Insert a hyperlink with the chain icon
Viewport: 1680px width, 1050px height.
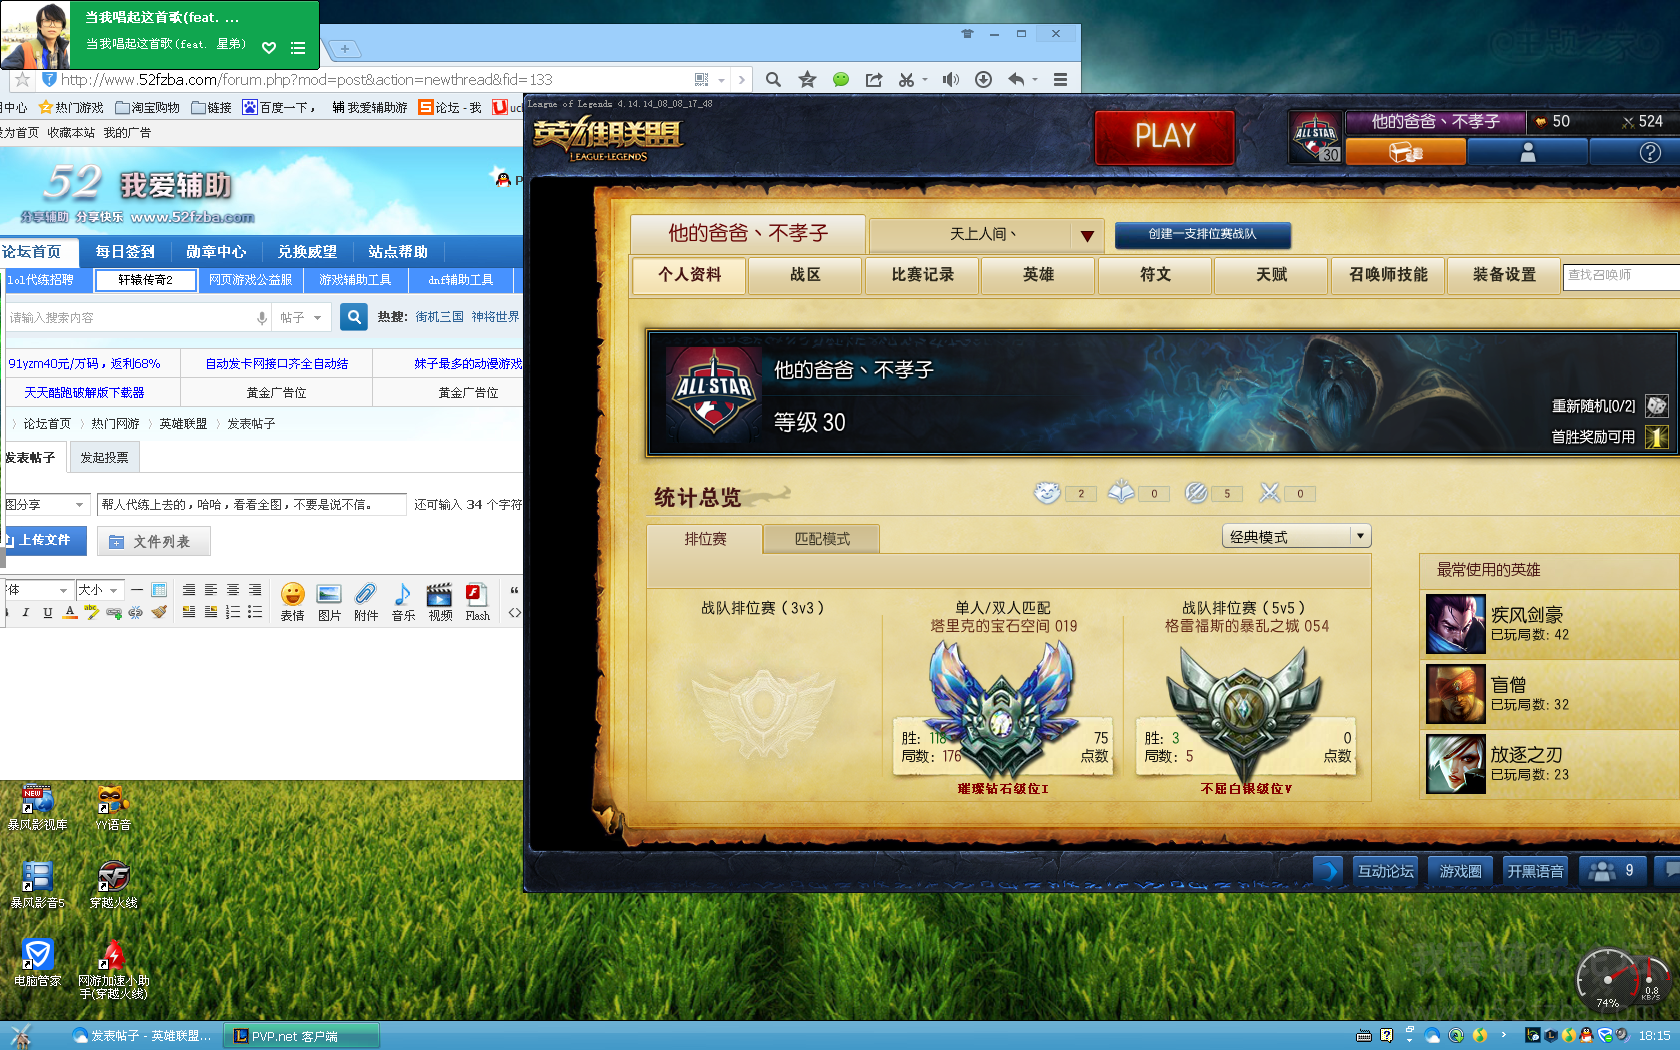[114, 612]
